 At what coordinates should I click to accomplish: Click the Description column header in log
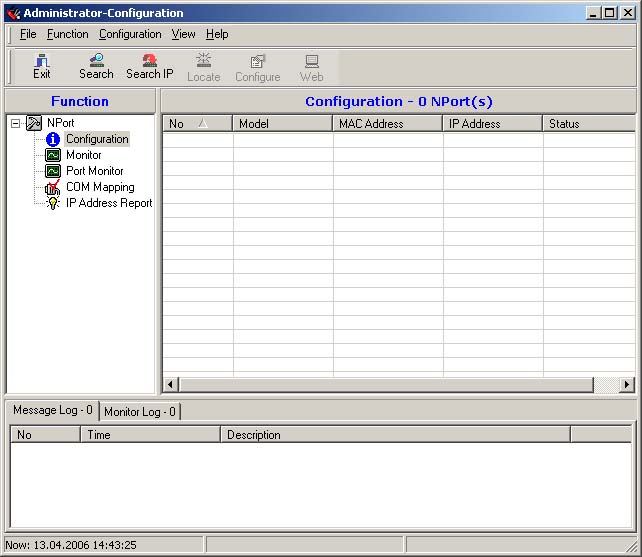394,435
